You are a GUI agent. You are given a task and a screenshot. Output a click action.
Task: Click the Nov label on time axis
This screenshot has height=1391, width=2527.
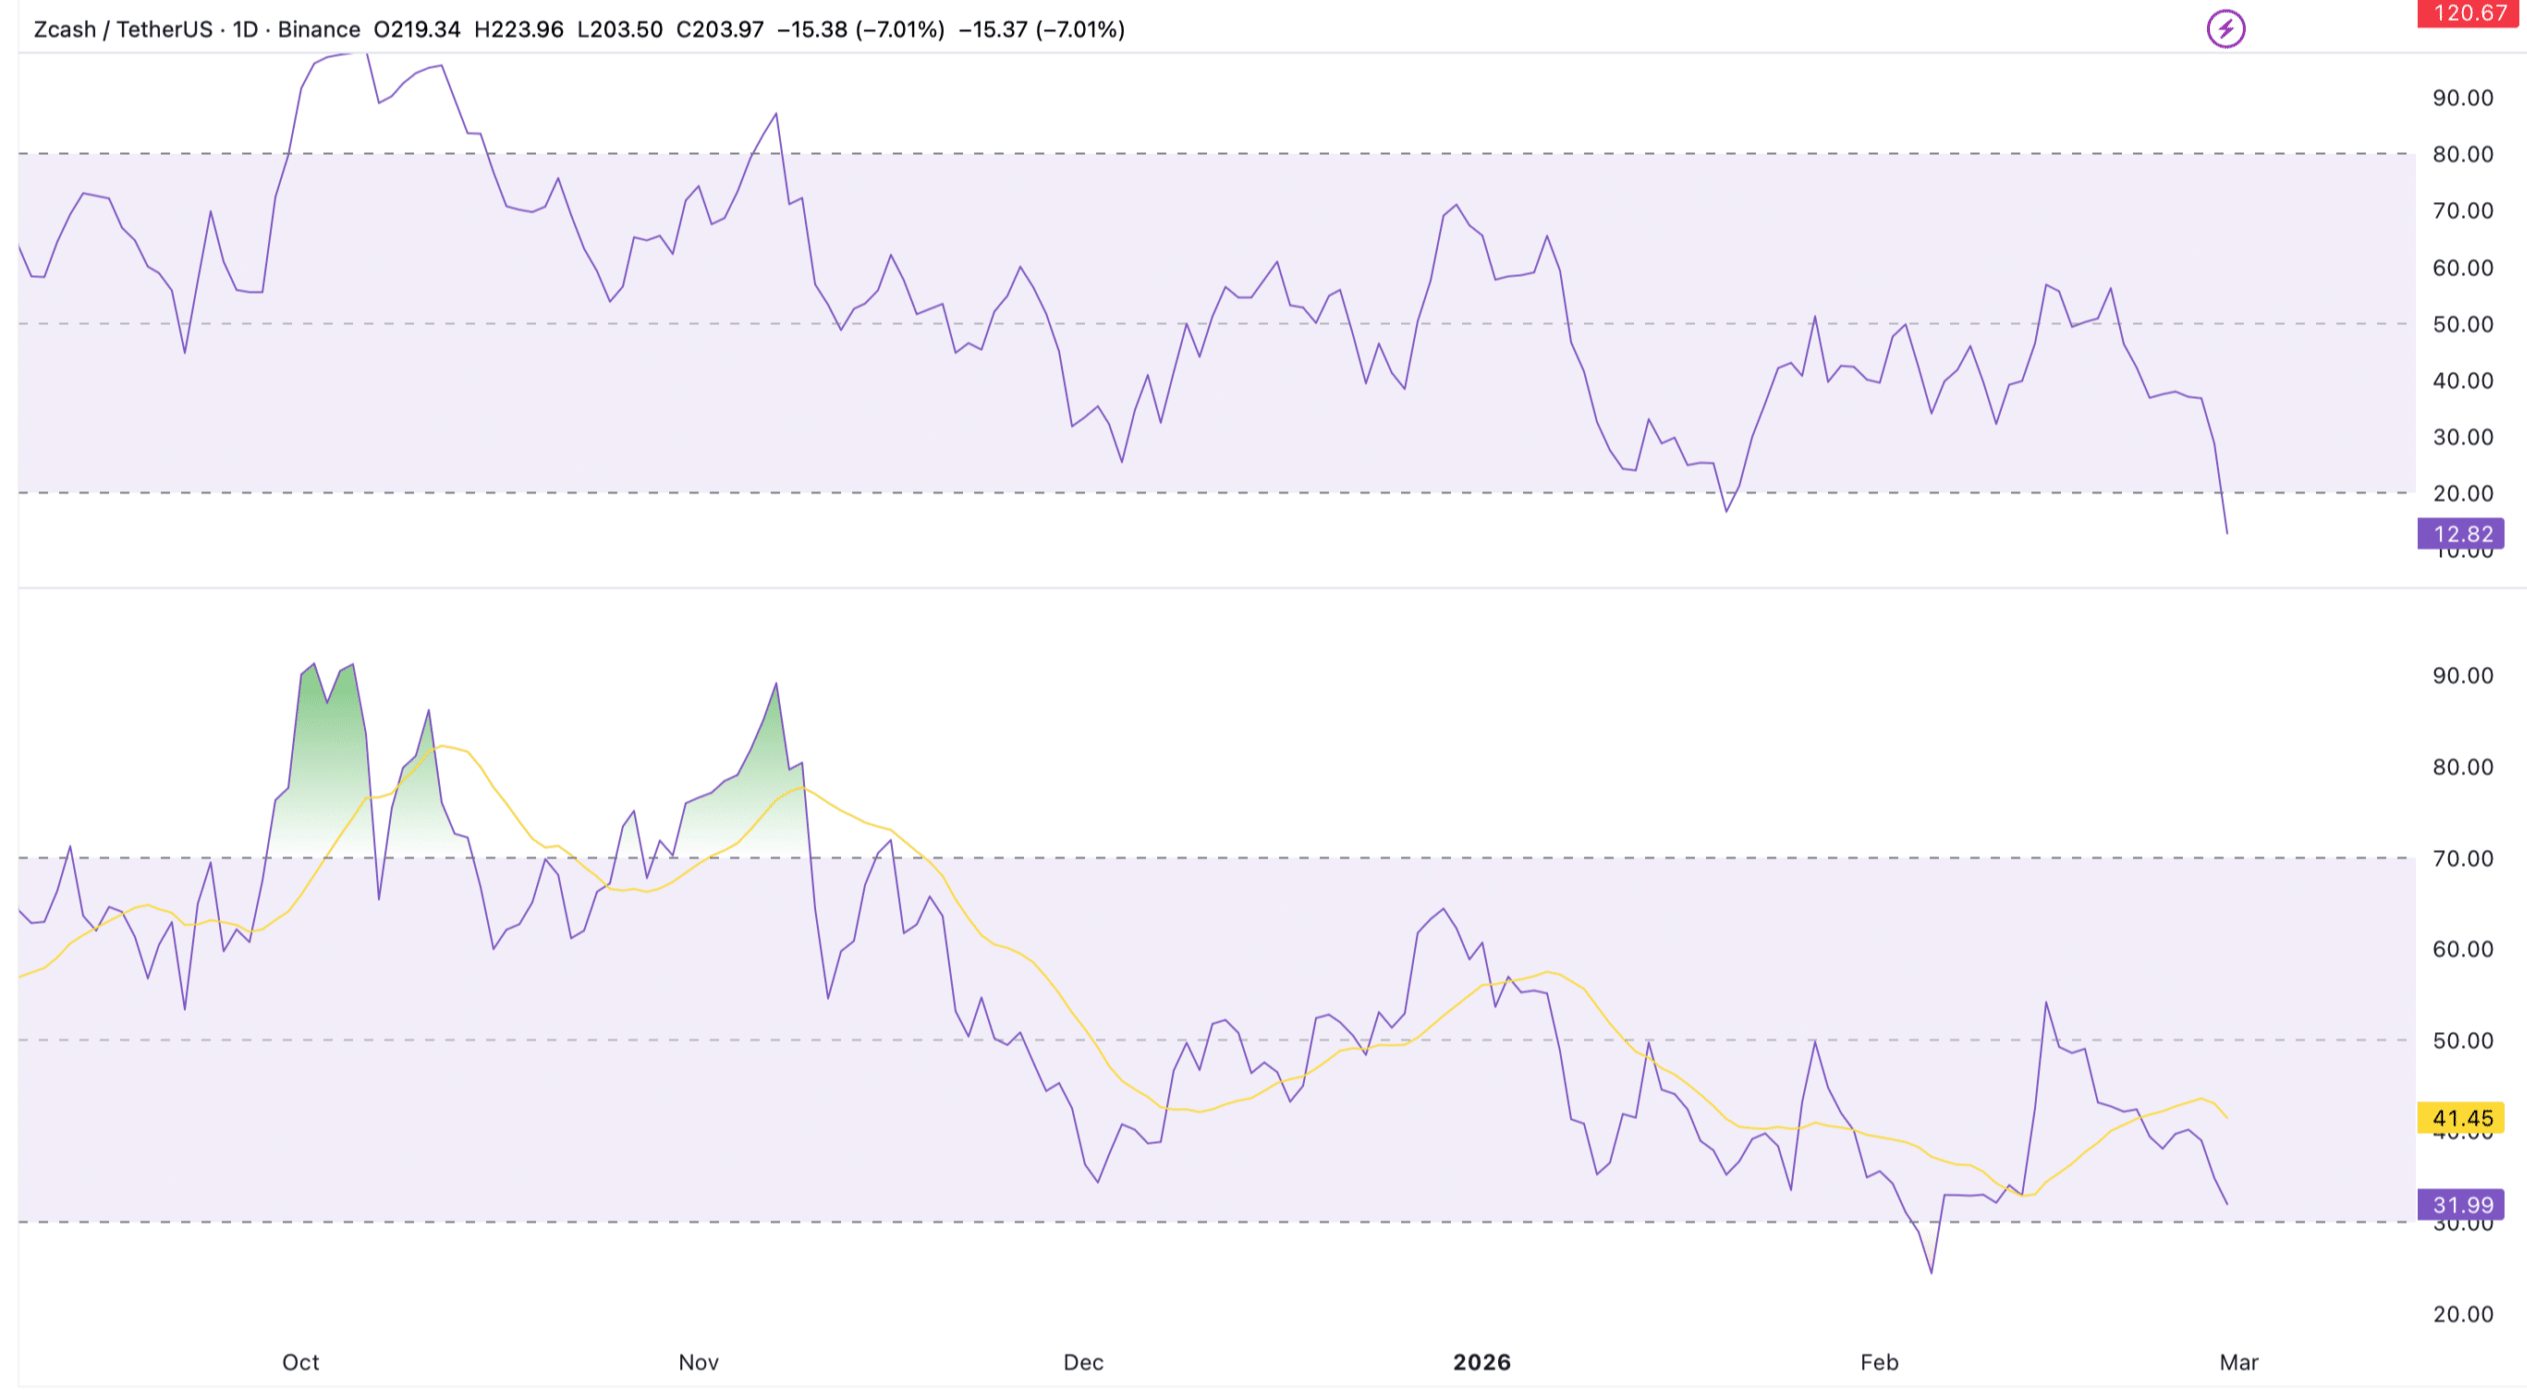tap(698, 1362)
